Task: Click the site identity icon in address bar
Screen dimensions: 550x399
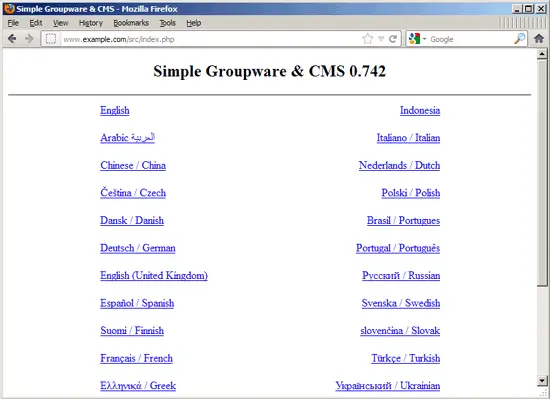Action: tap(51, 39)
